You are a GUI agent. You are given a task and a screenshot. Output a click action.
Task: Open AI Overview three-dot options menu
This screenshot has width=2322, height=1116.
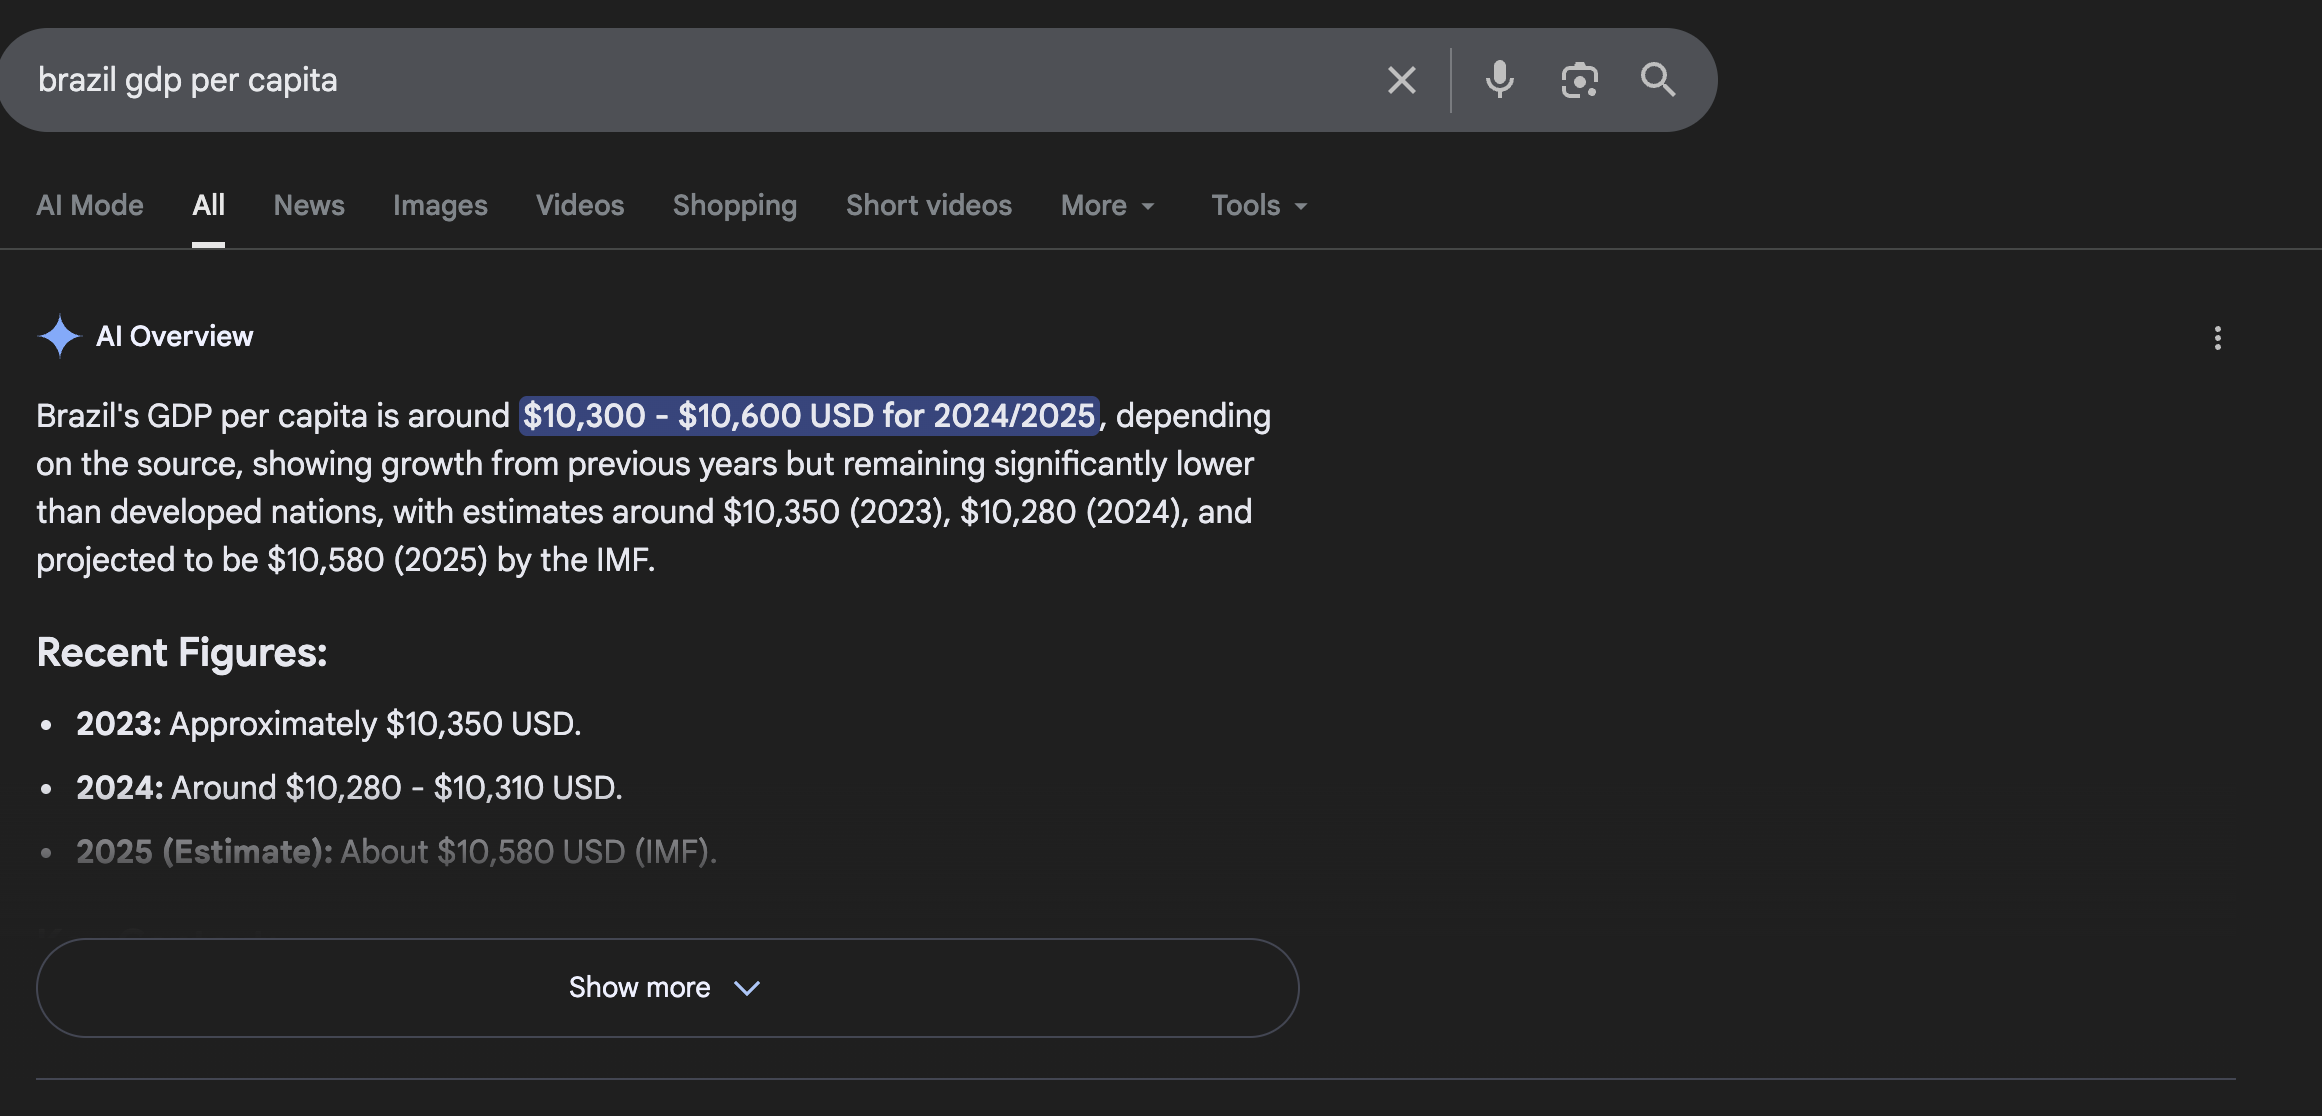(x=2217, y=338)
